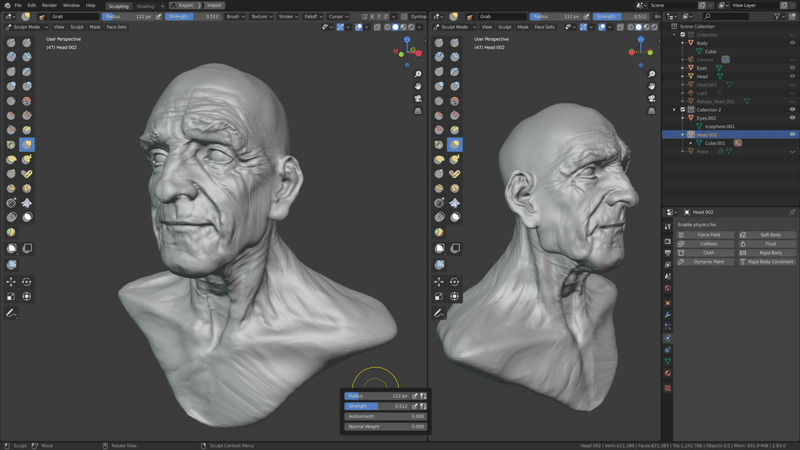Open the Modifiers wrench properties tab
800x450 pixels.
(667, 315)
